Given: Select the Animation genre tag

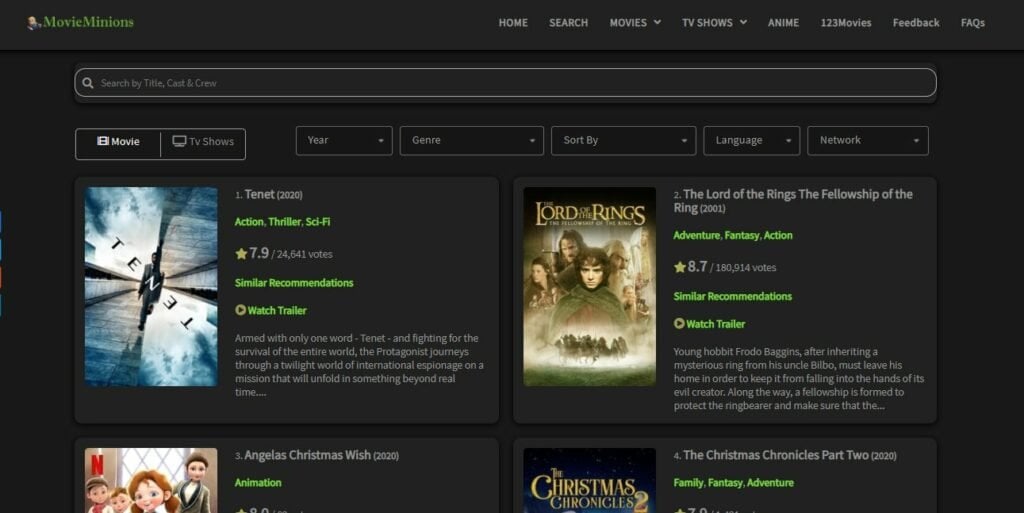Looking at the screenshot, I should point(258,483).
